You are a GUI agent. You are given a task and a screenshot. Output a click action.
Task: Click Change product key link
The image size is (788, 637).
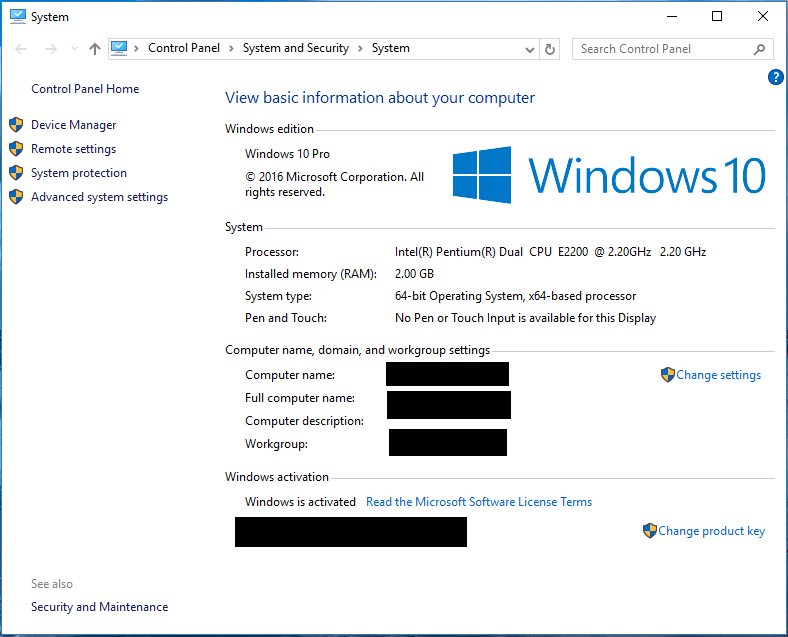click(711, 531)
